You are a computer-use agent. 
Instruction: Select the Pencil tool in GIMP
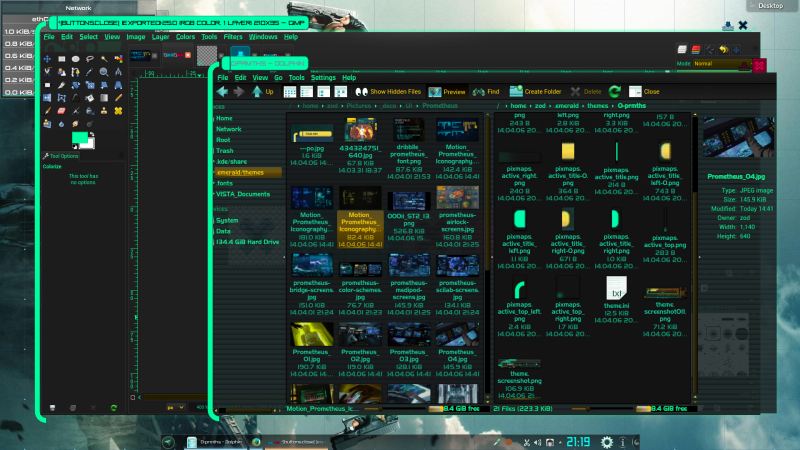118,97
